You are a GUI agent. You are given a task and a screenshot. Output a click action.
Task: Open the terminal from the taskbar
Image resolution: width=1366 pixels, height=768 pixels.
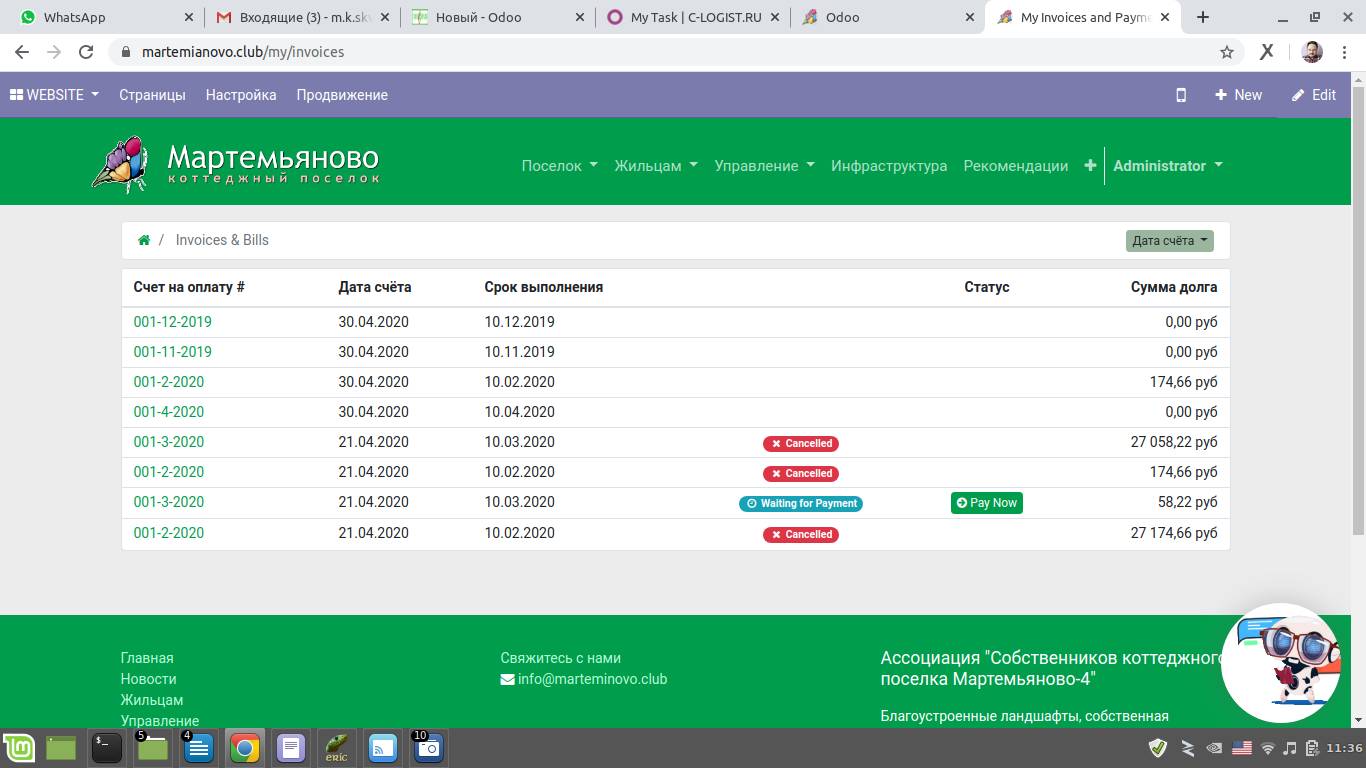click(107, 748)
